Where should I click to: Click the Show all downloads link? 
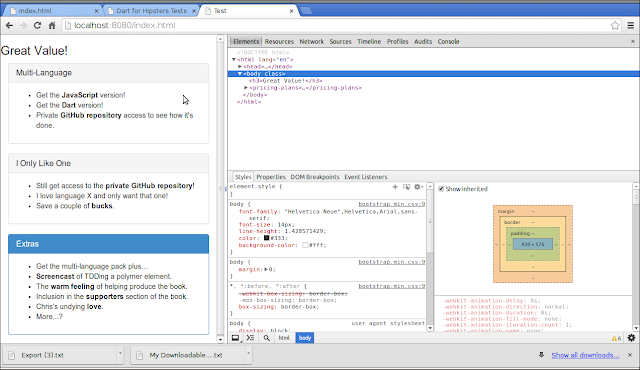[585, 355]
